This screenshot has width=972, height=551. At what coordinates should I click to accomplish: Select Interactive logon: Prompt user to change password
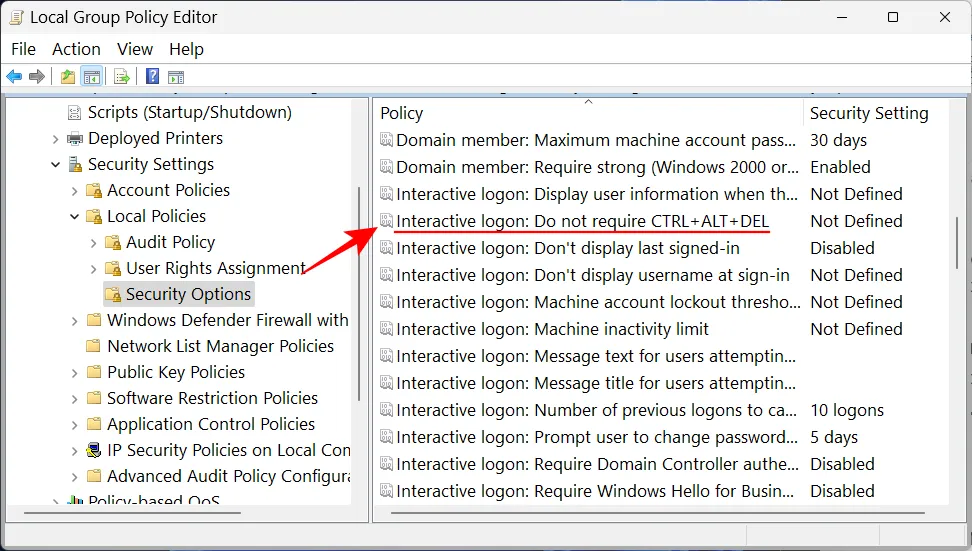[x=597, y=438]
